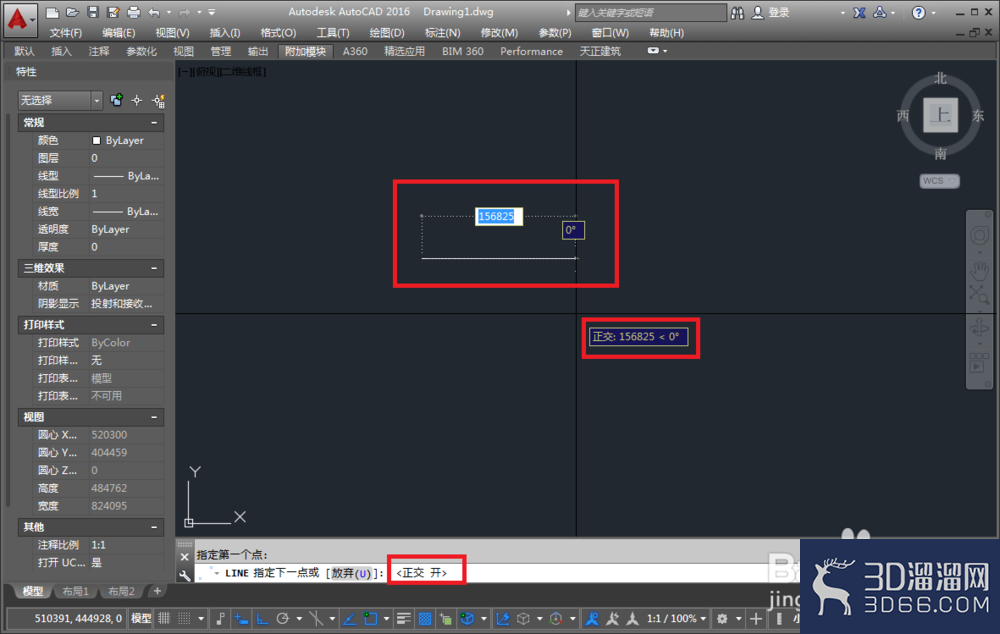Collapse the 打印样式 section

click(154, 325)
